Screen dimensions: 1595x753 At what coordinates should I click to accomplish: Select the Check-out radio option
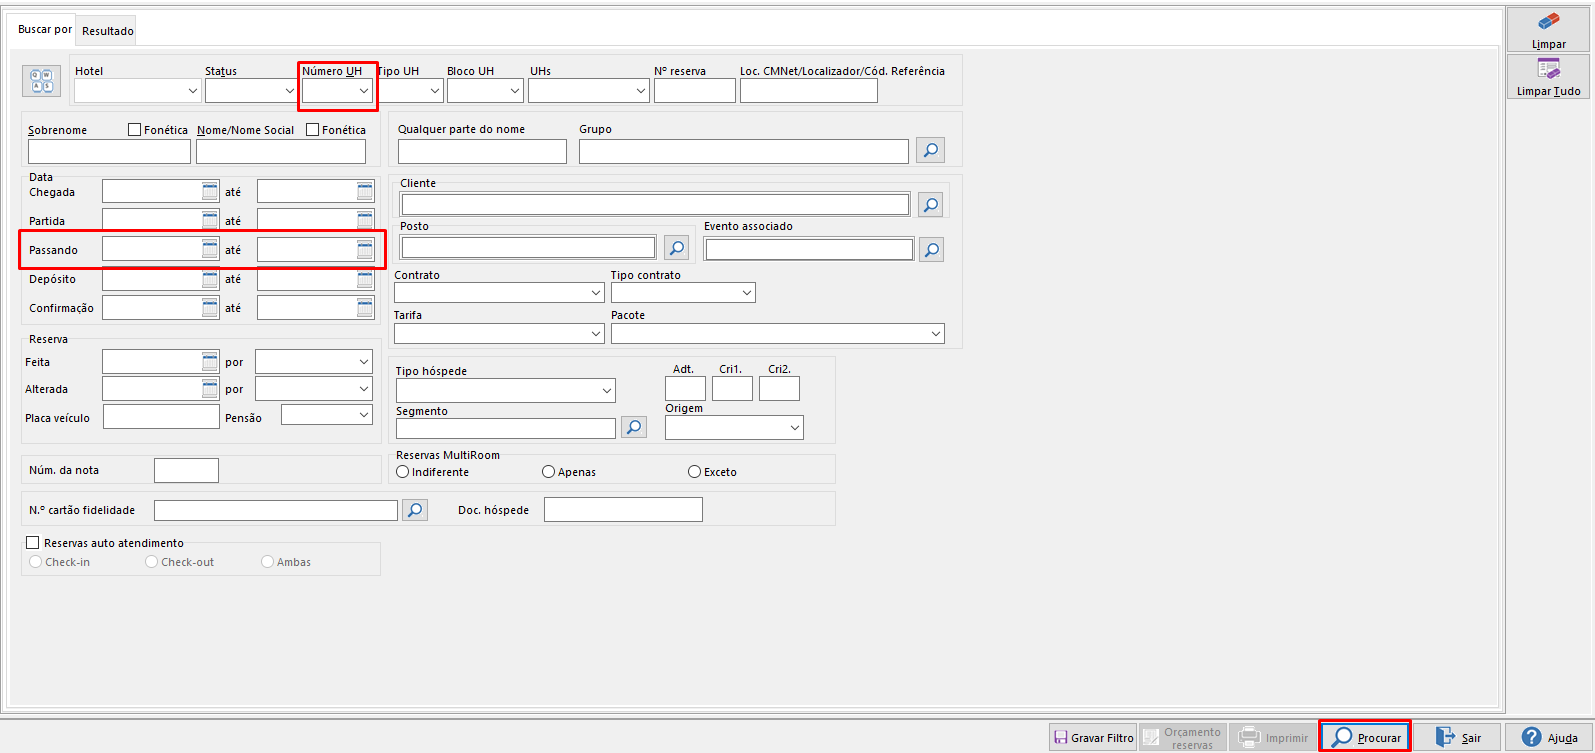(x=152, y=562)
